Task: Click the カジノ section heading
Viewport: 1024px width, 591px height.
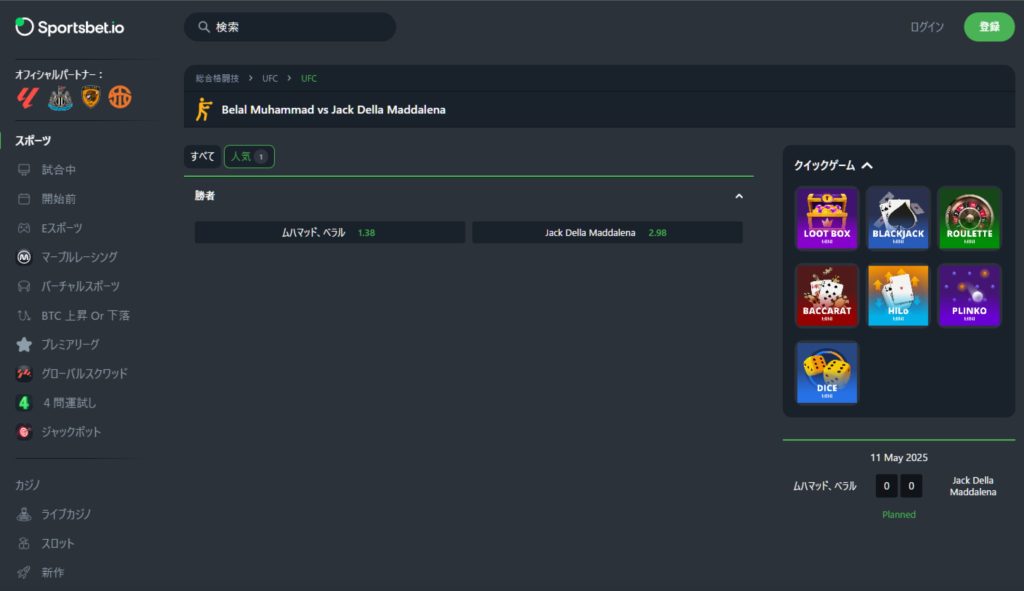Action: pos(27,485)
